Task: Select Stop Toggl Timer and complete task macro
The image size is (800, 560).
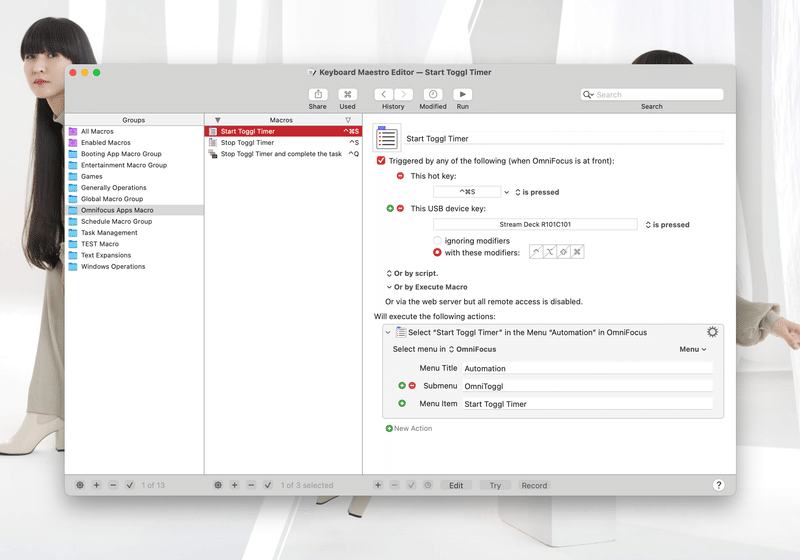Action: (x=284, y=154)
